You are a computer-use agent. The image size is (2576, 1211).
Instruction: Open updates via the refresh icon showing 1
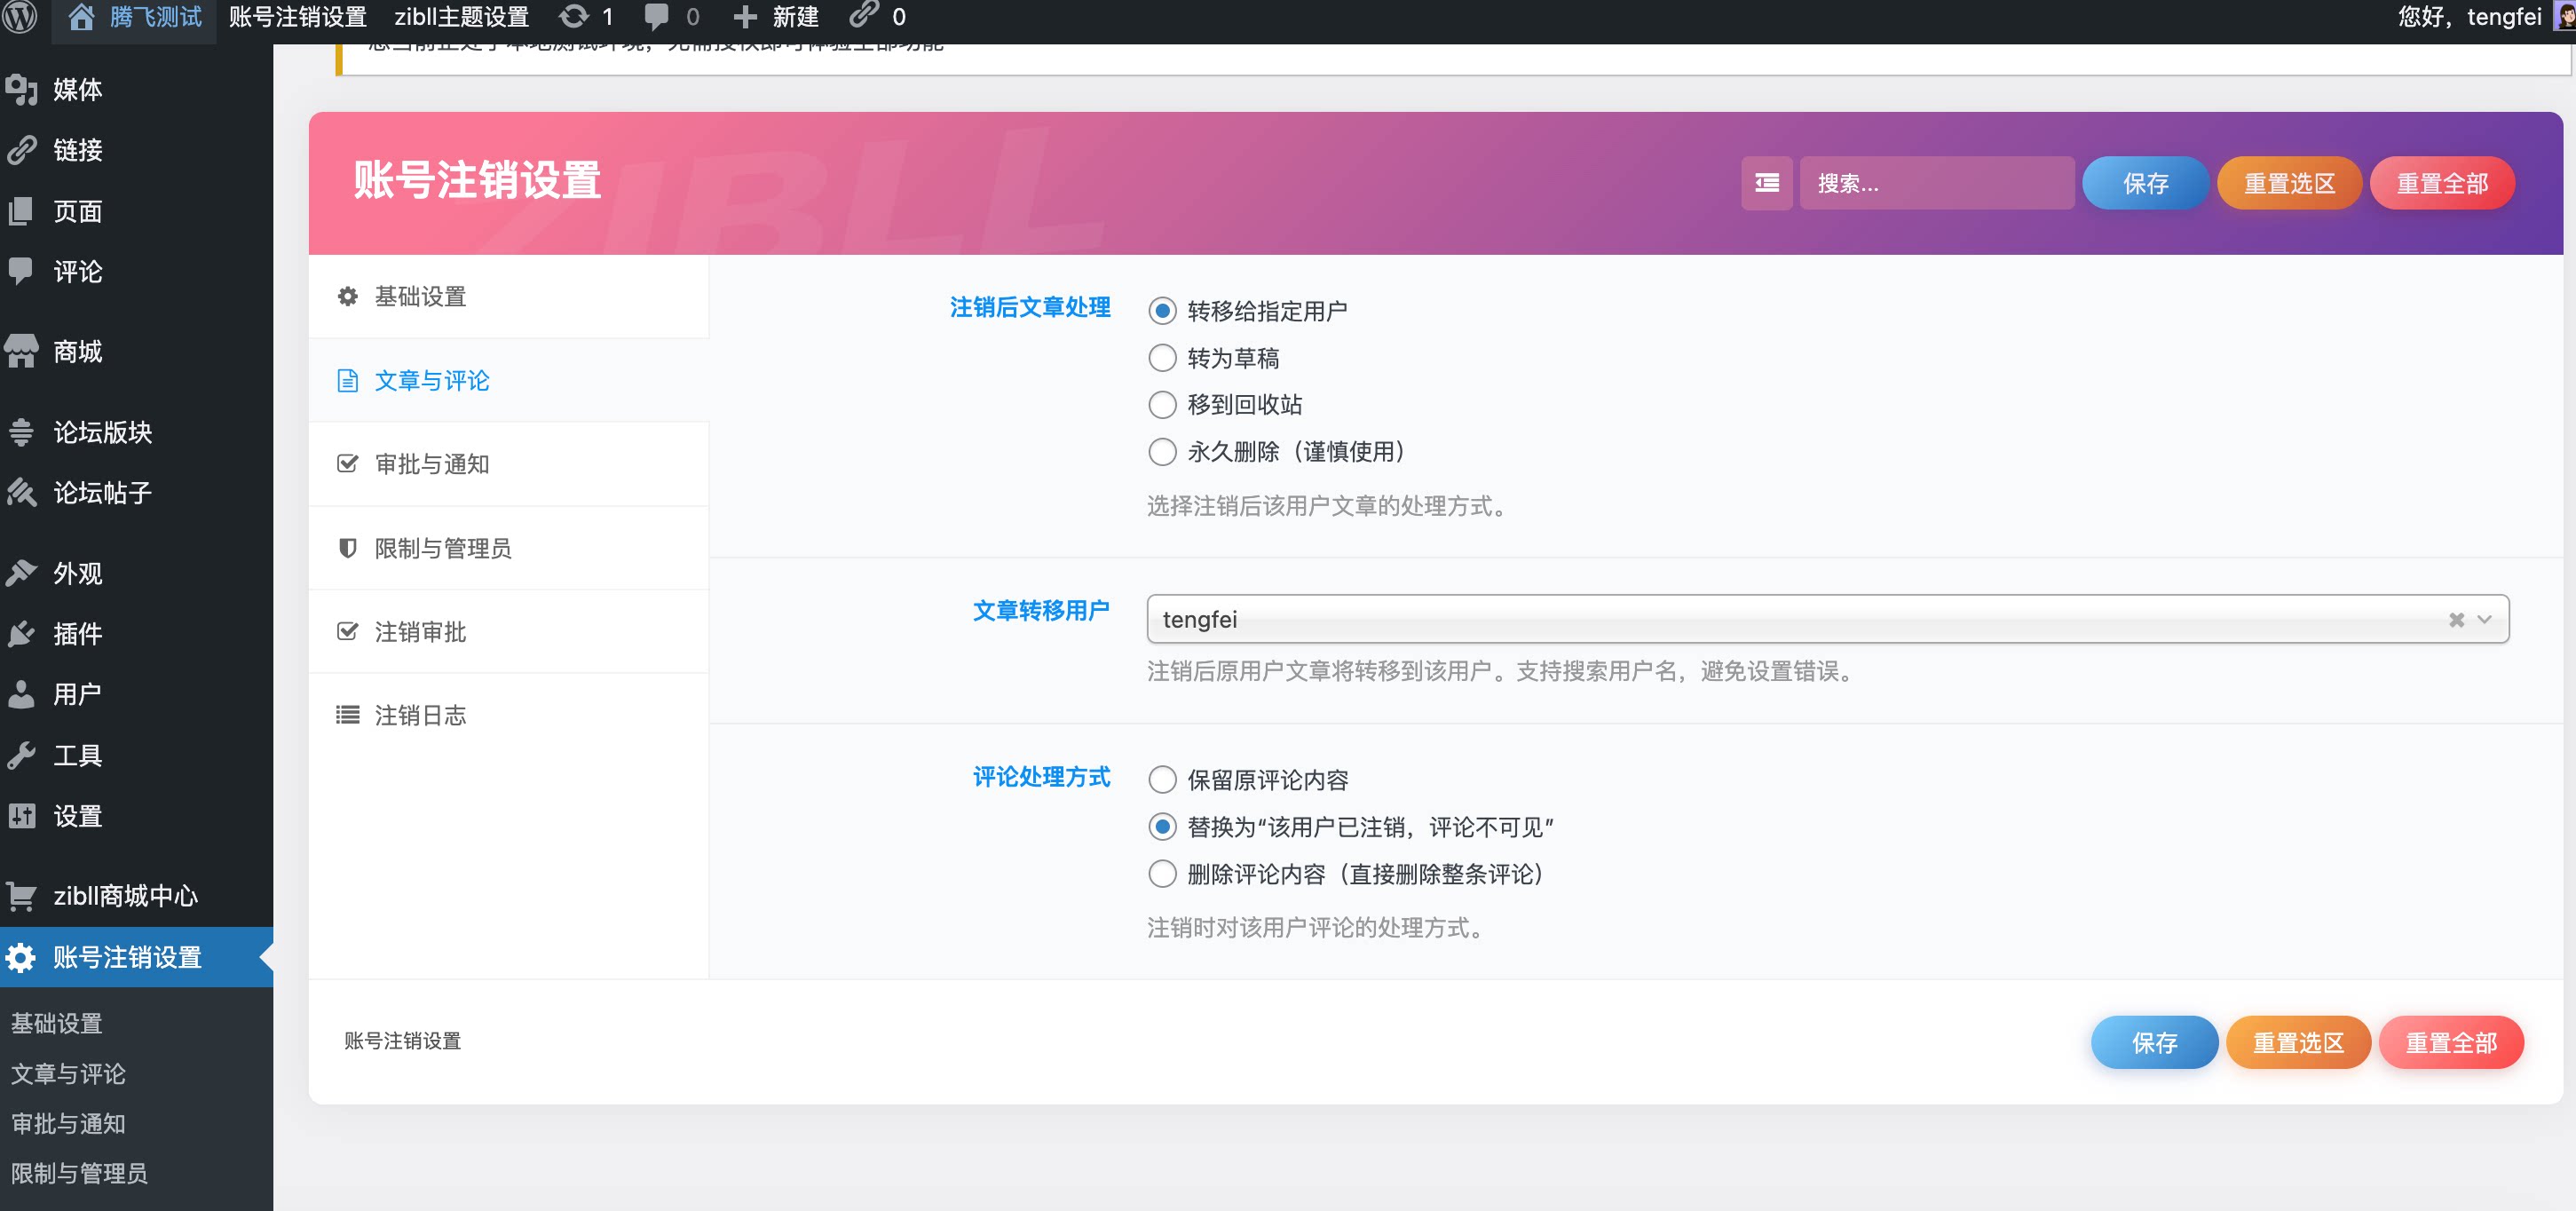[x=577, y=17]
